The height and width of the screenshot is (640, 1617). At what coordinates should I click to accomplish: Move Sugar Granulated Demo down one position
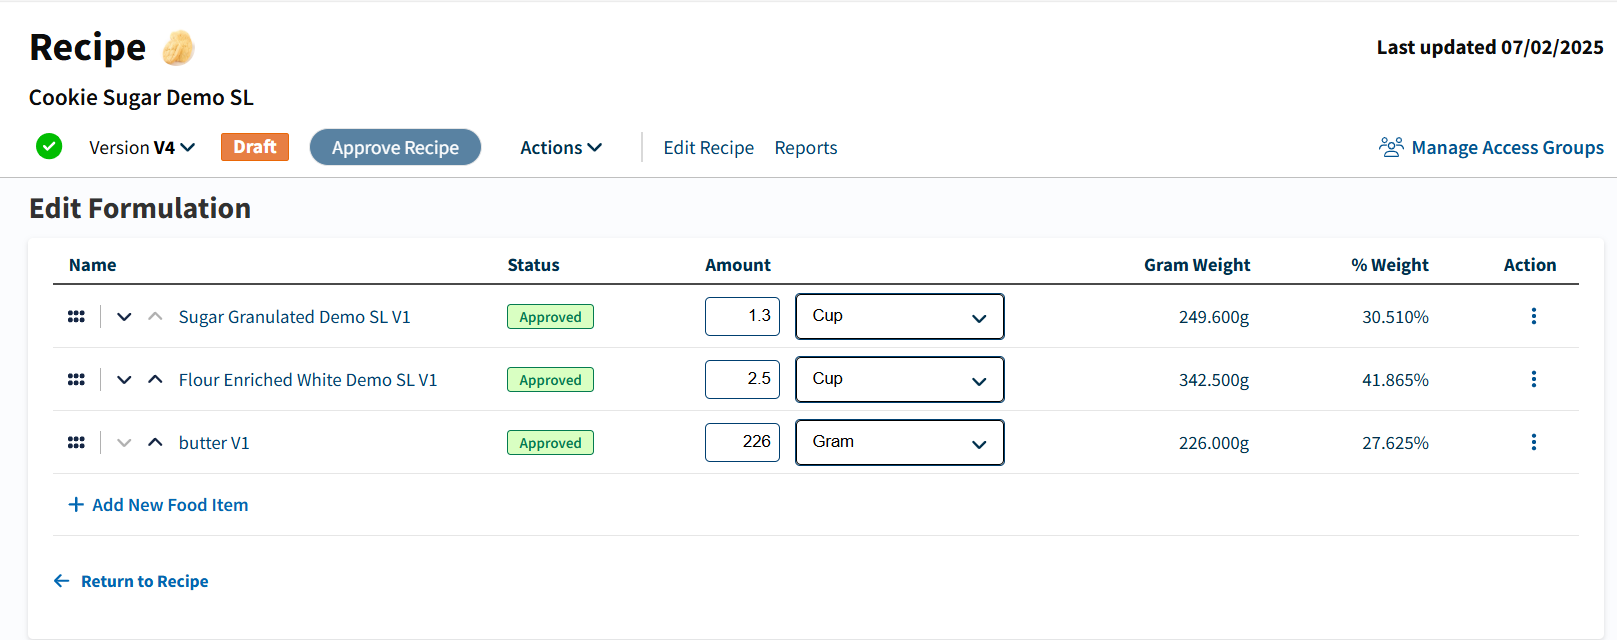coord(124,317)
